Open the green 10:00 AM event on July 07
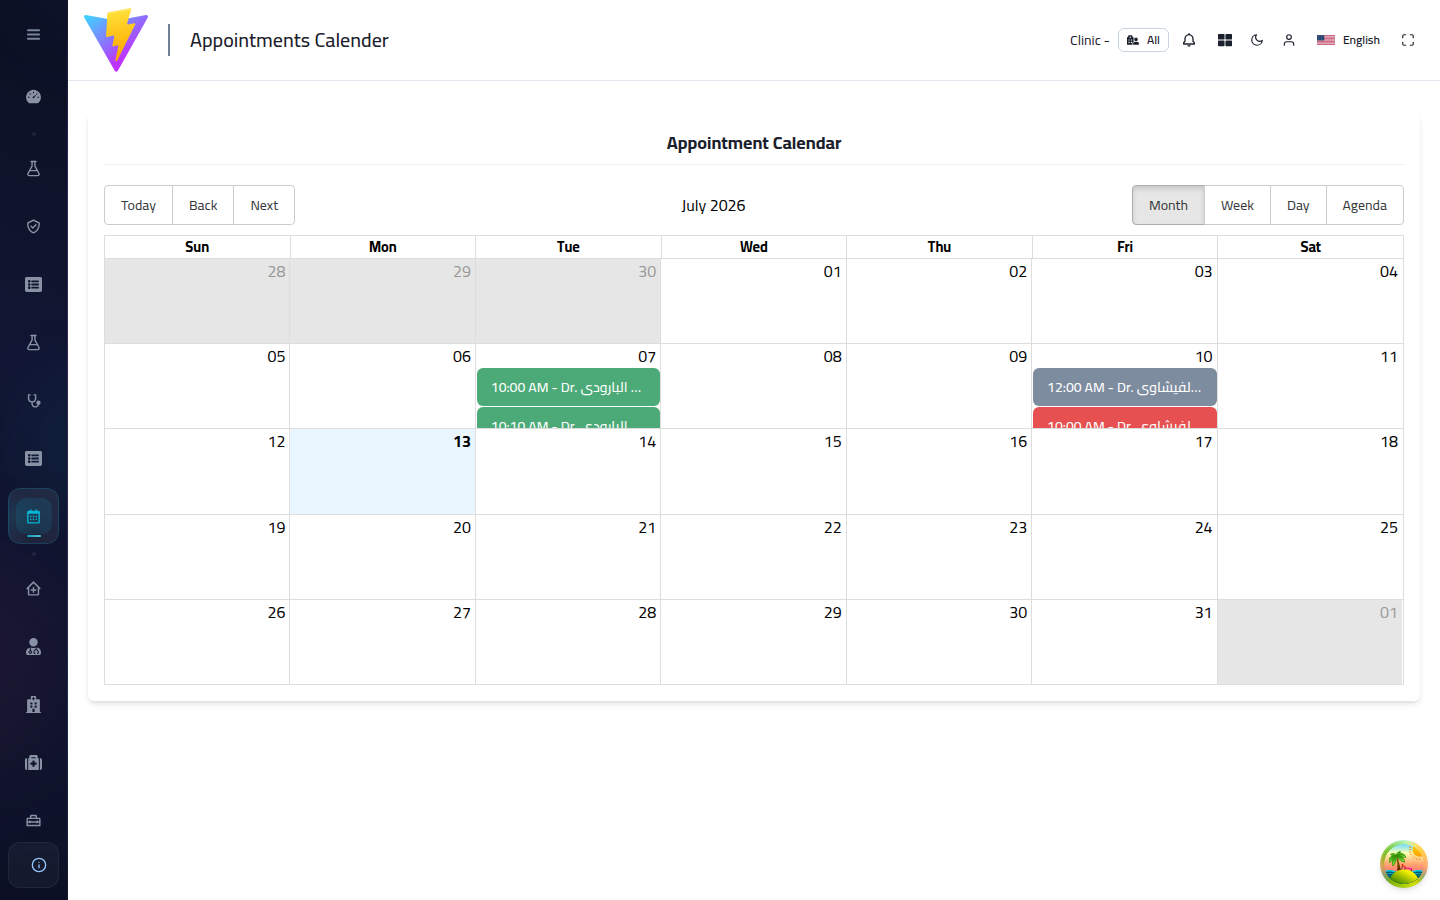Viewport: 1440px width, 900px height. 568,387
